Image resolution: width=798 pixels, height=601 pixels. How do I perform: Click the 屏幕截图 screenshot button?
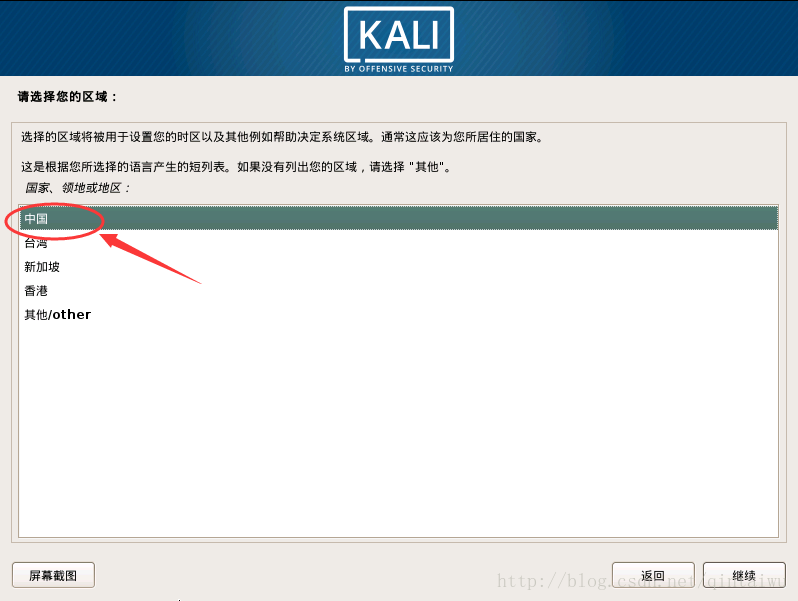[53, 575]
